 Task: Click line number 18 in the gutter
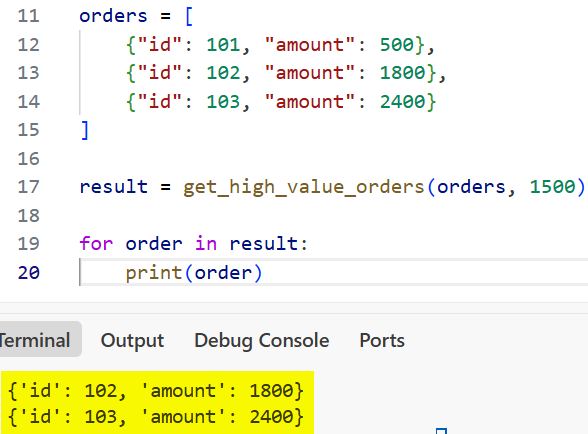28,216
